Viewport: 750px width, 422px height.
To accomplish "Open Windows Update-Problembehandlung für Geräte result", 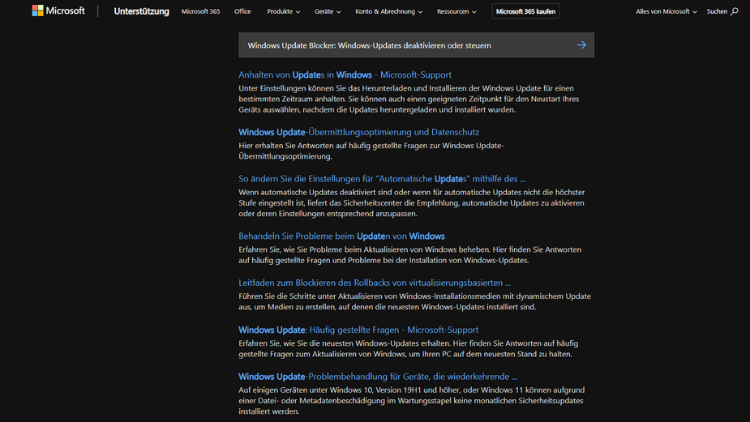I will pos(378,377).
